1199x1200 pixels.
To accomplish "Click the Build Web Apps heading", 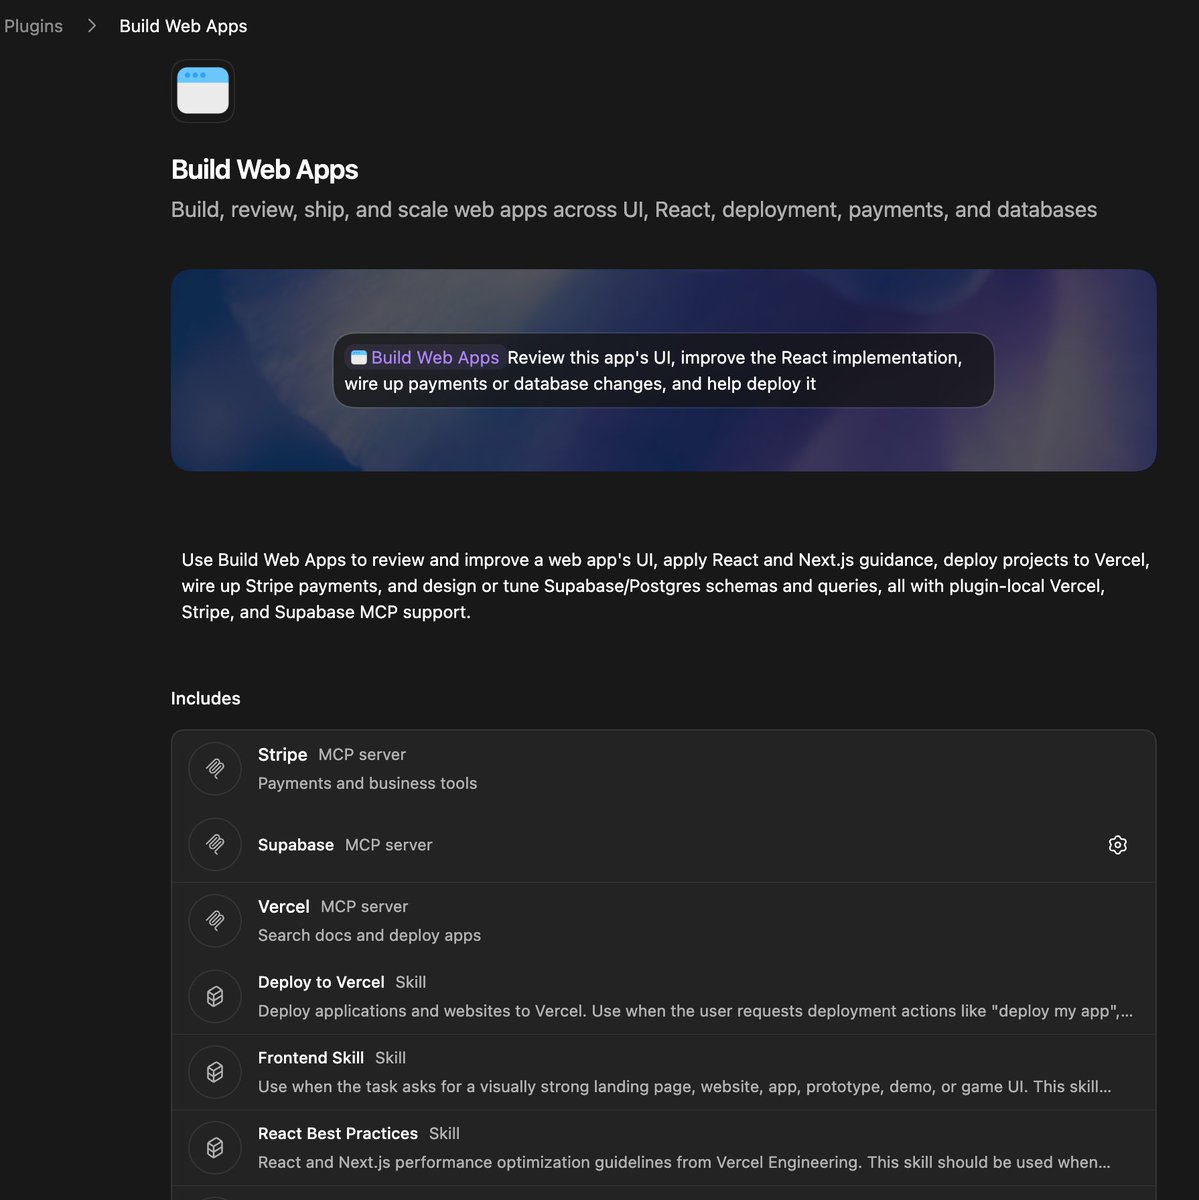I will click(265, 170).
